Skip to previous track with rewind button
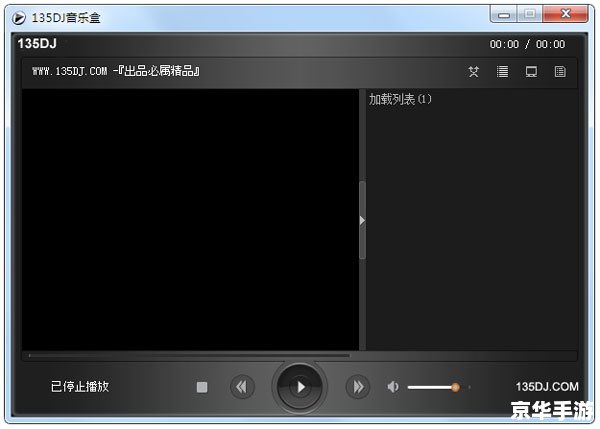The image size is (600, 429). point(241,387)
